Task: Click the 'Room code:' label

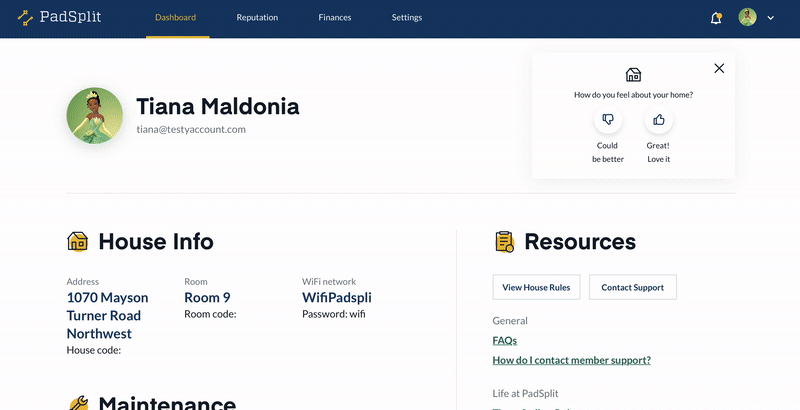Action: 210,314
